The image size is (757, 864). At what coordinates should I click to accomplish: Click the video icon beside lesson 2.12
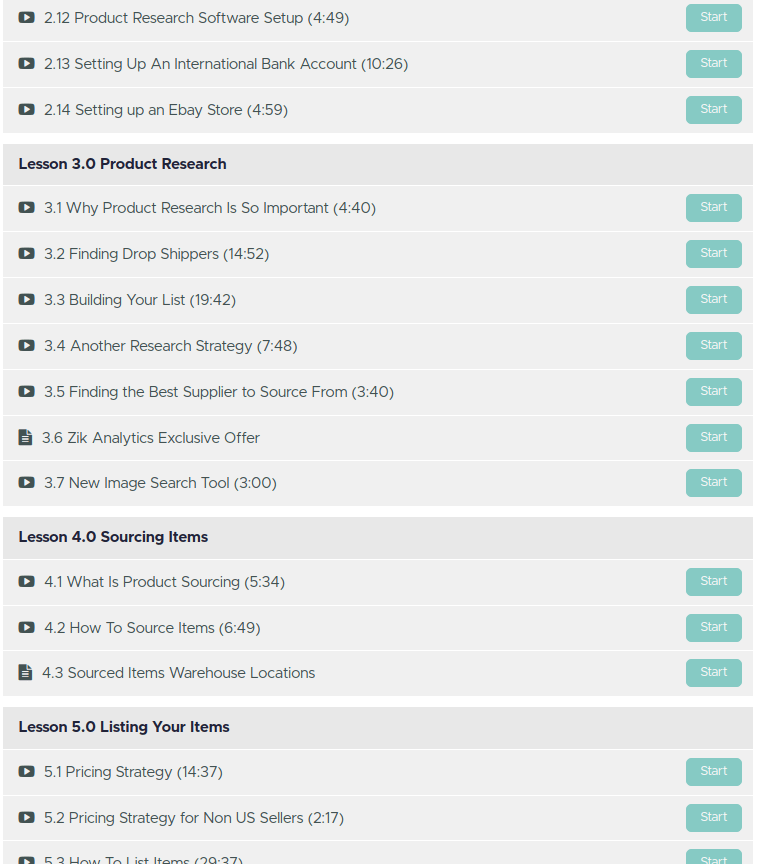[27, 18]
